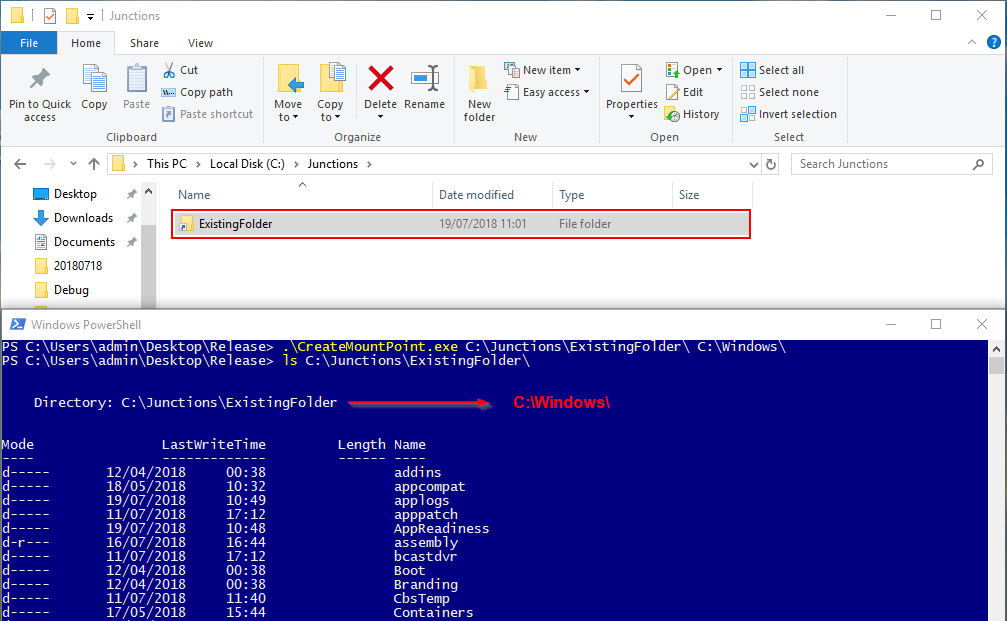This screenshot has height=621, width=1007.
Task: Click the History icon in Open group
Action: point(692,114)
